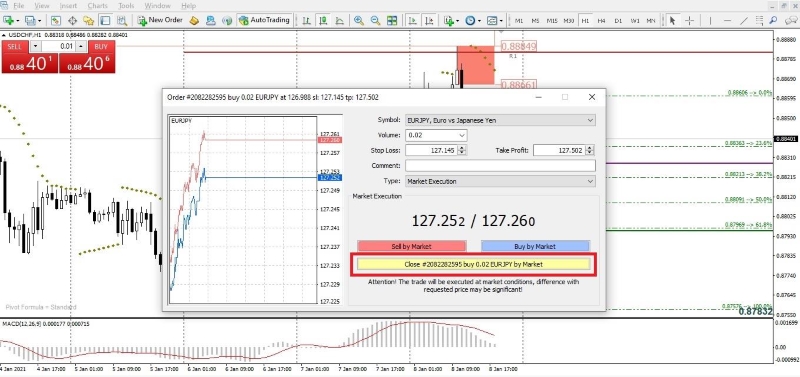Click the Buy by Market button
Image resolution: width=800 pixels, height=377 pixels.
point(535,246)
